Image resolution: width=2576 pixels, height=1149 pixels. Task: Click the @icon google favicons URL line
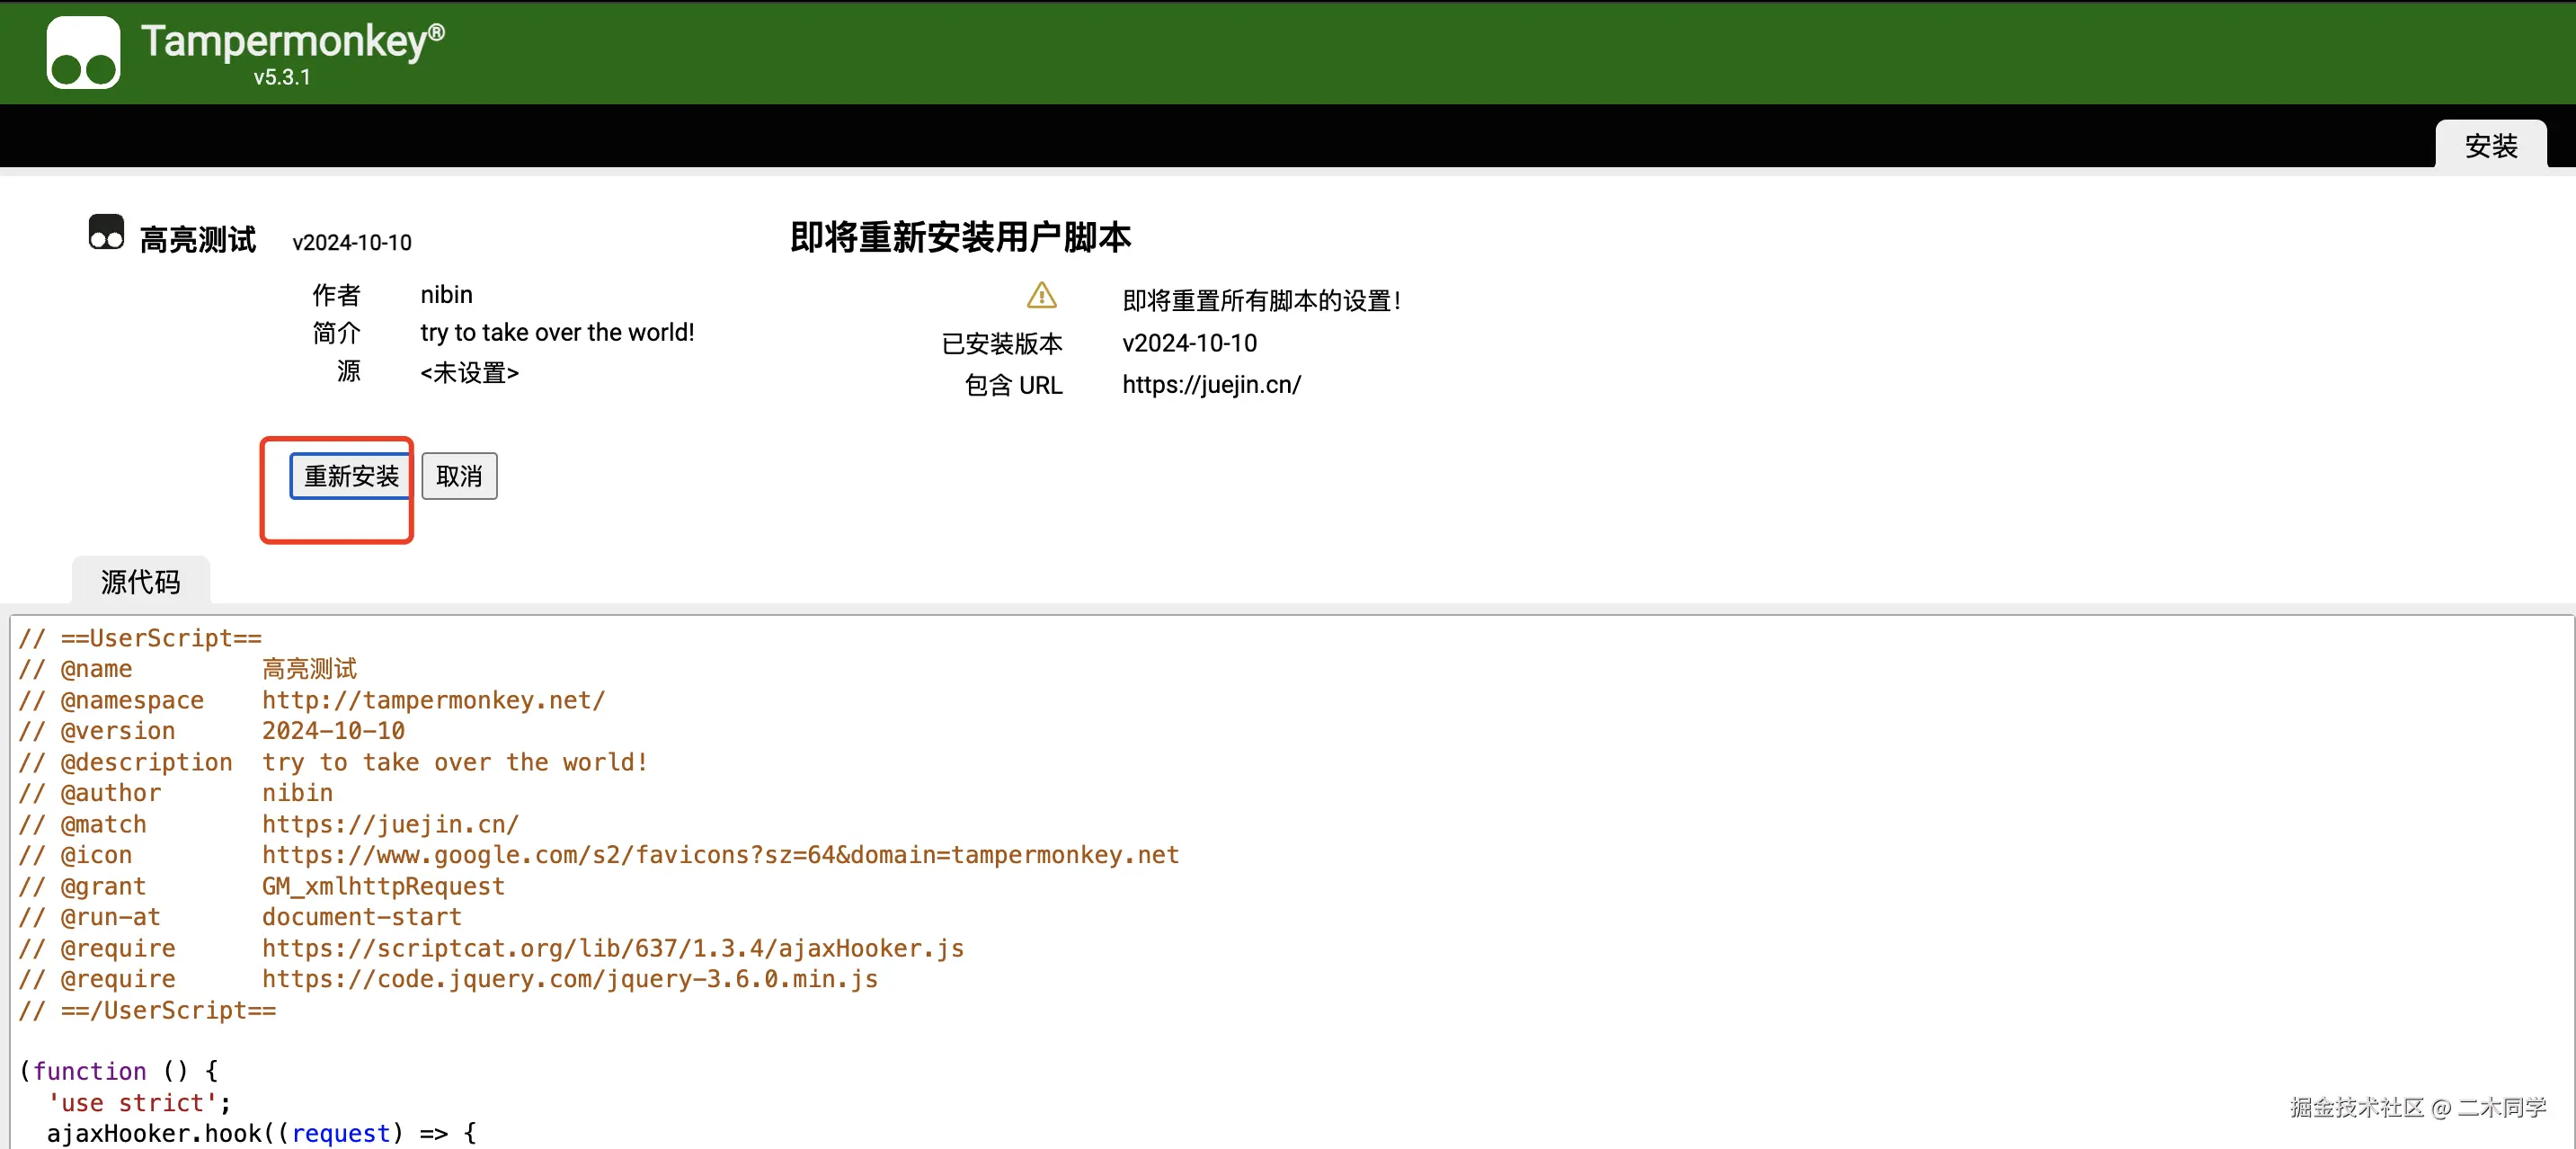click(720, 855)
